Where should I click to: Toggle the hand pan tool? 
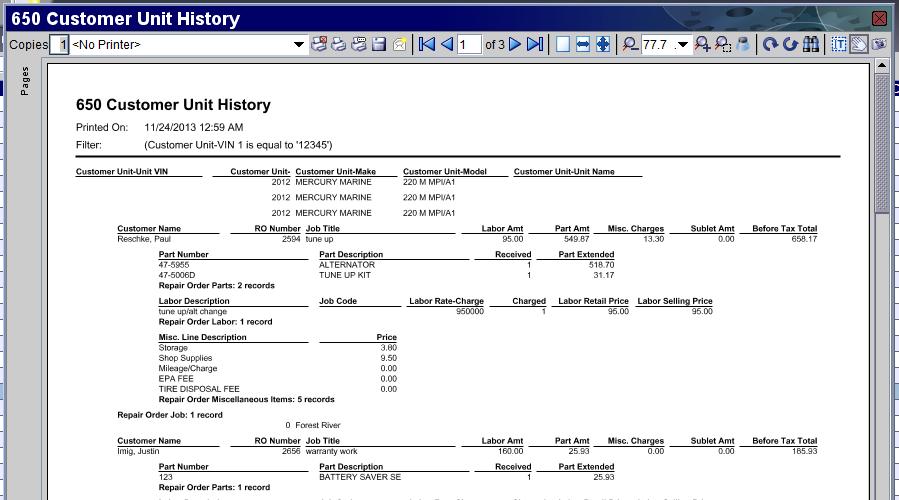pyautogui.click(x=858, y=44)
